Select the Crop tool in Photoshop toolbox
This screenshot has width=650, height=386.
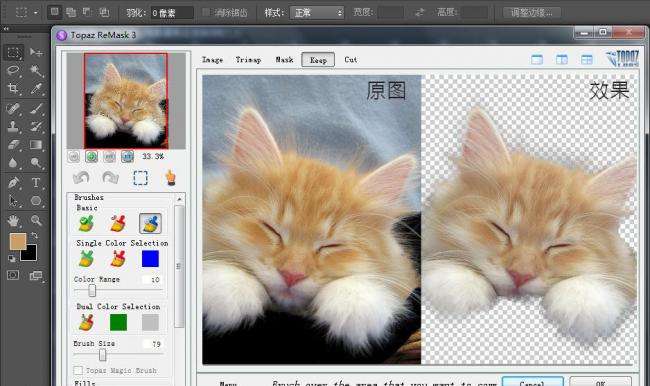[x=14, y=88]
